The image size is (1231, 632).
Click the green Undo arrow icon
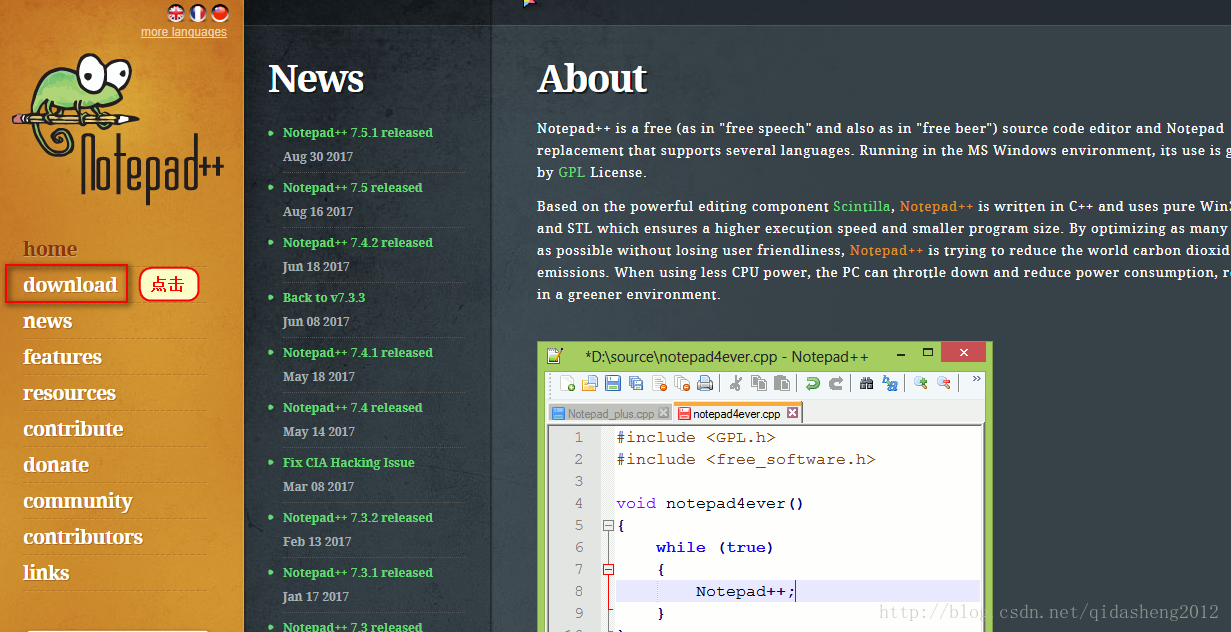[x=813, y=383]
